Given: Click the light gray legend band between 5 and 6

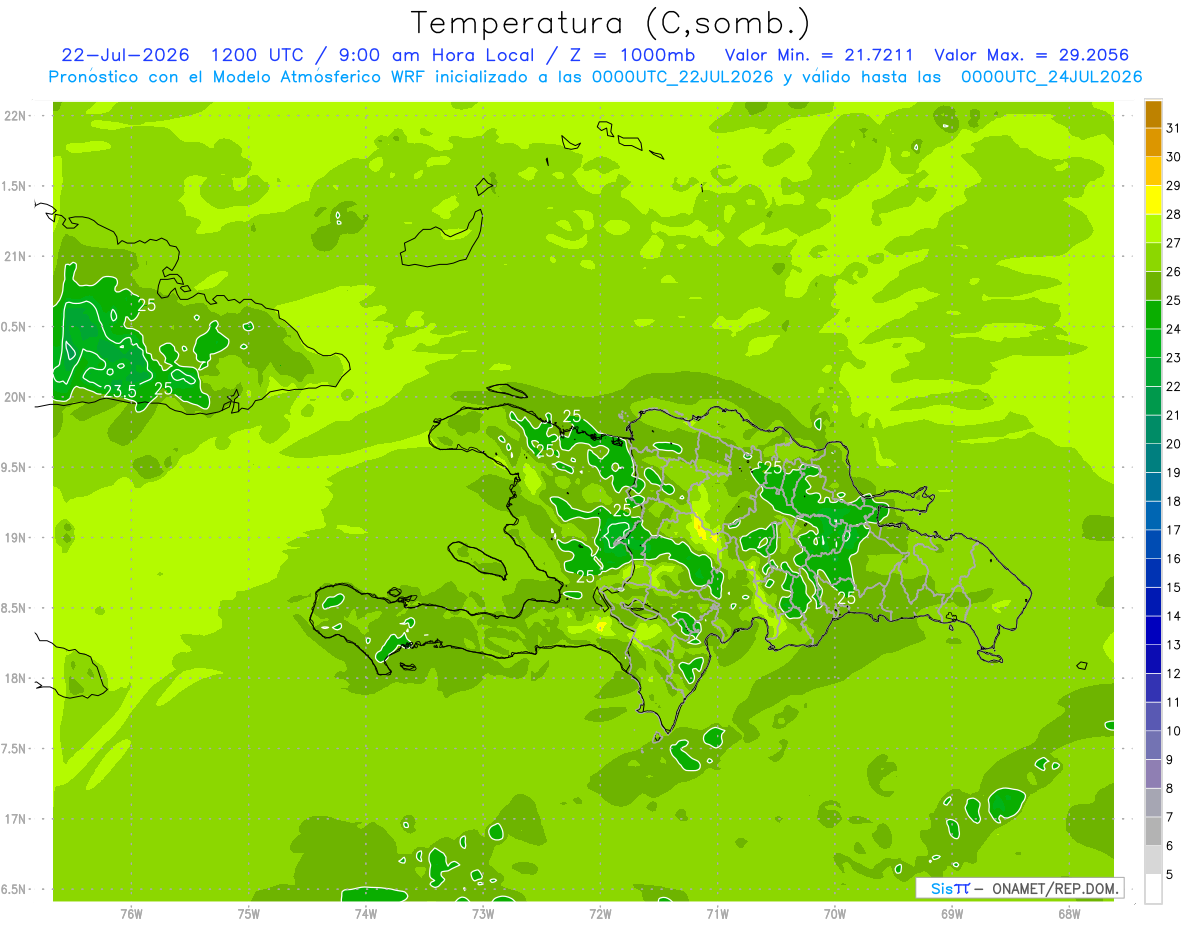Looking at the screenshot, I should pyautogui.click(x=1153, y=860).
